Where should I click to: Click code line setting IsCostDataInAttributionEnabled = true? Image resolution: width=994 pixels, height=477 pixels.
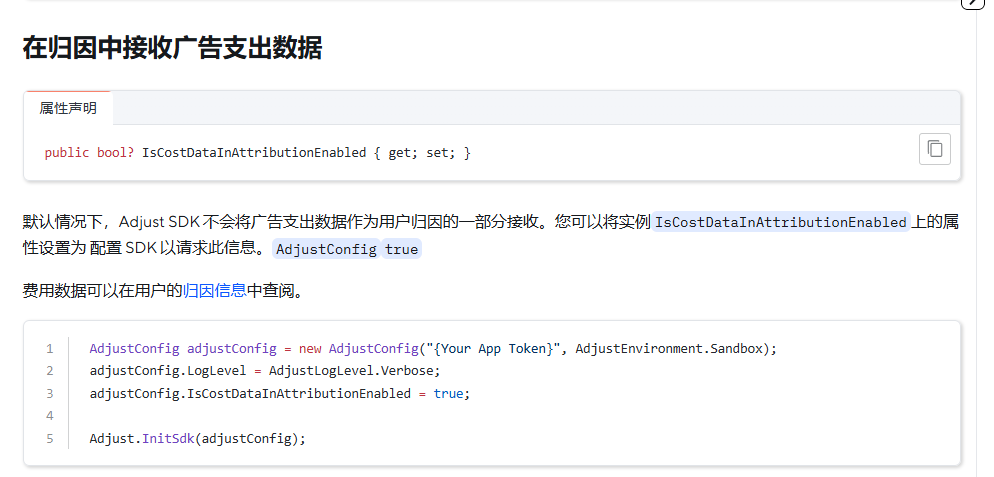tap(280, 393)
